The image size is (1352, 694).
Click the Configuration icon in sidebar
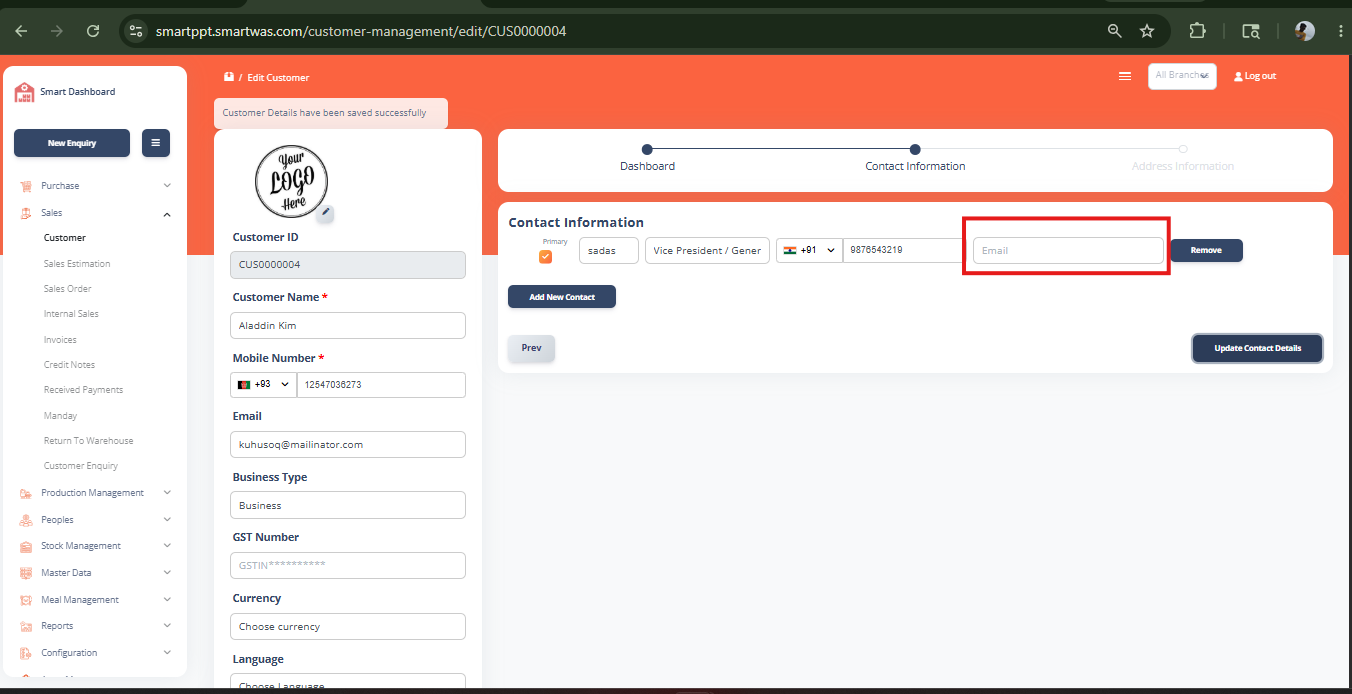pos(26,653)
